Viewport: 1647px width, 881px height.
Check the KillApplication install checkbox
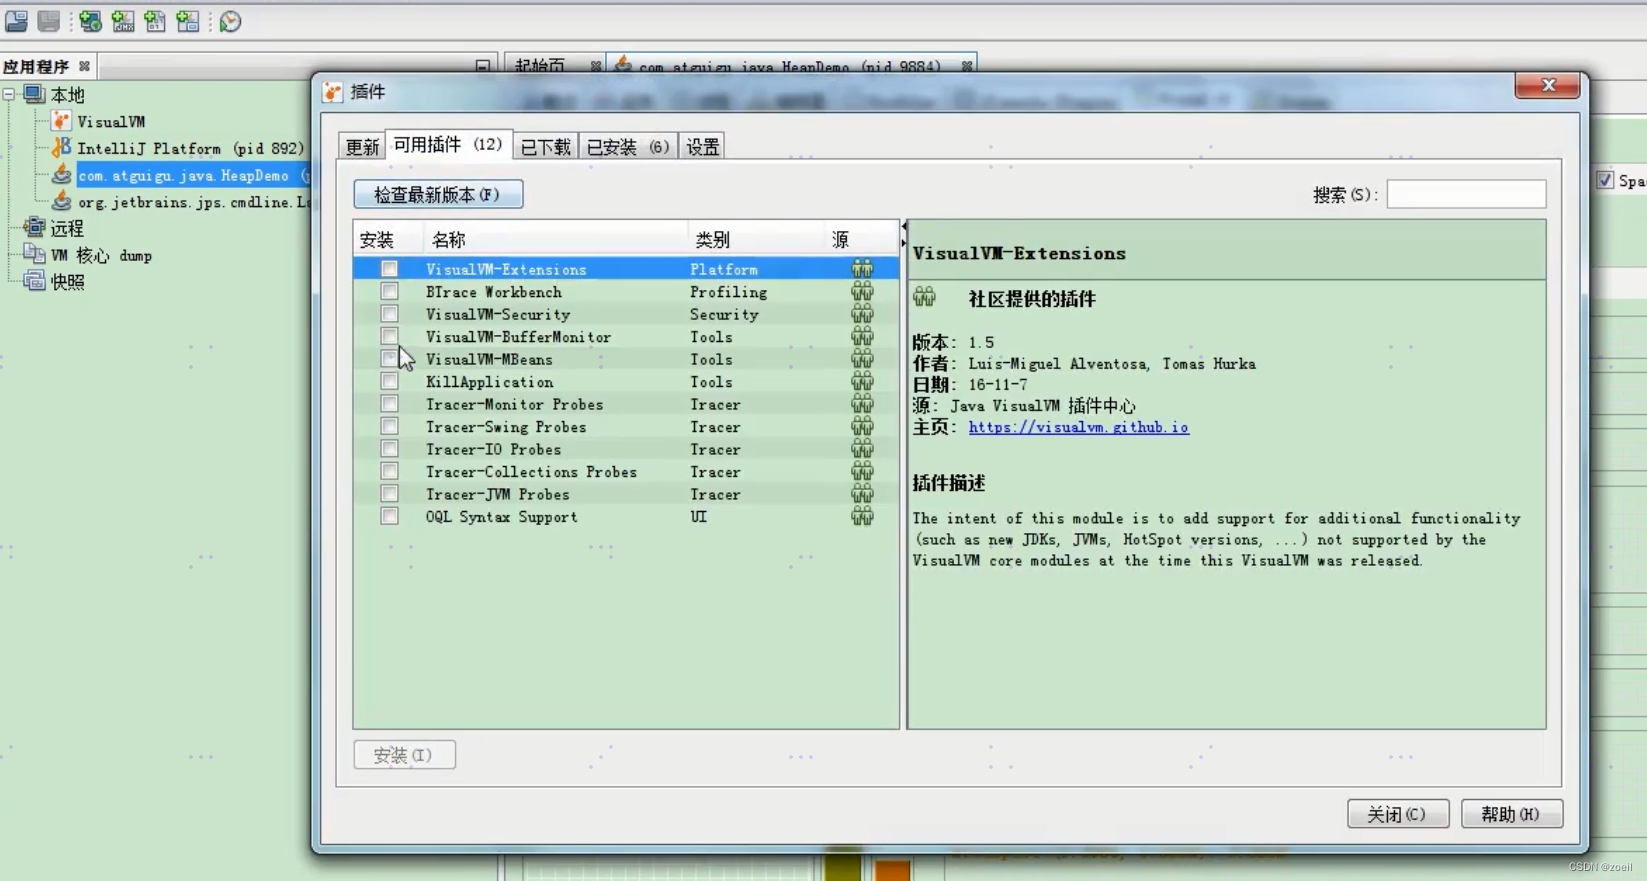[389, 382]
